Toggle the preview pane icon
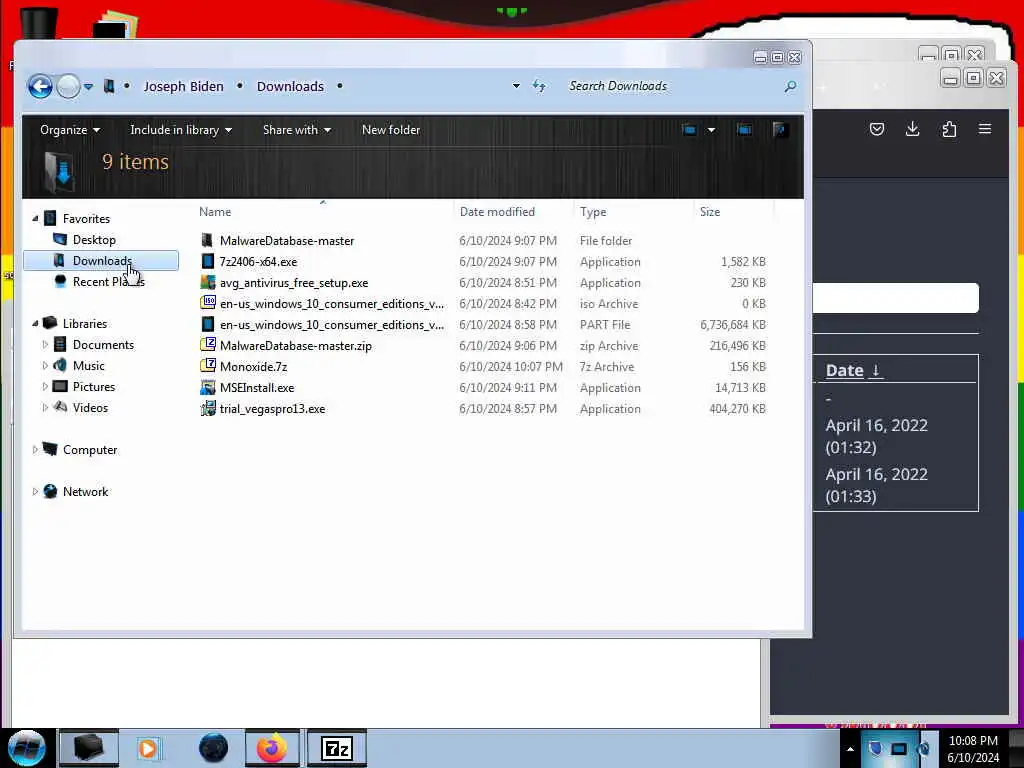1024x768 pixels. click(744, 130)
